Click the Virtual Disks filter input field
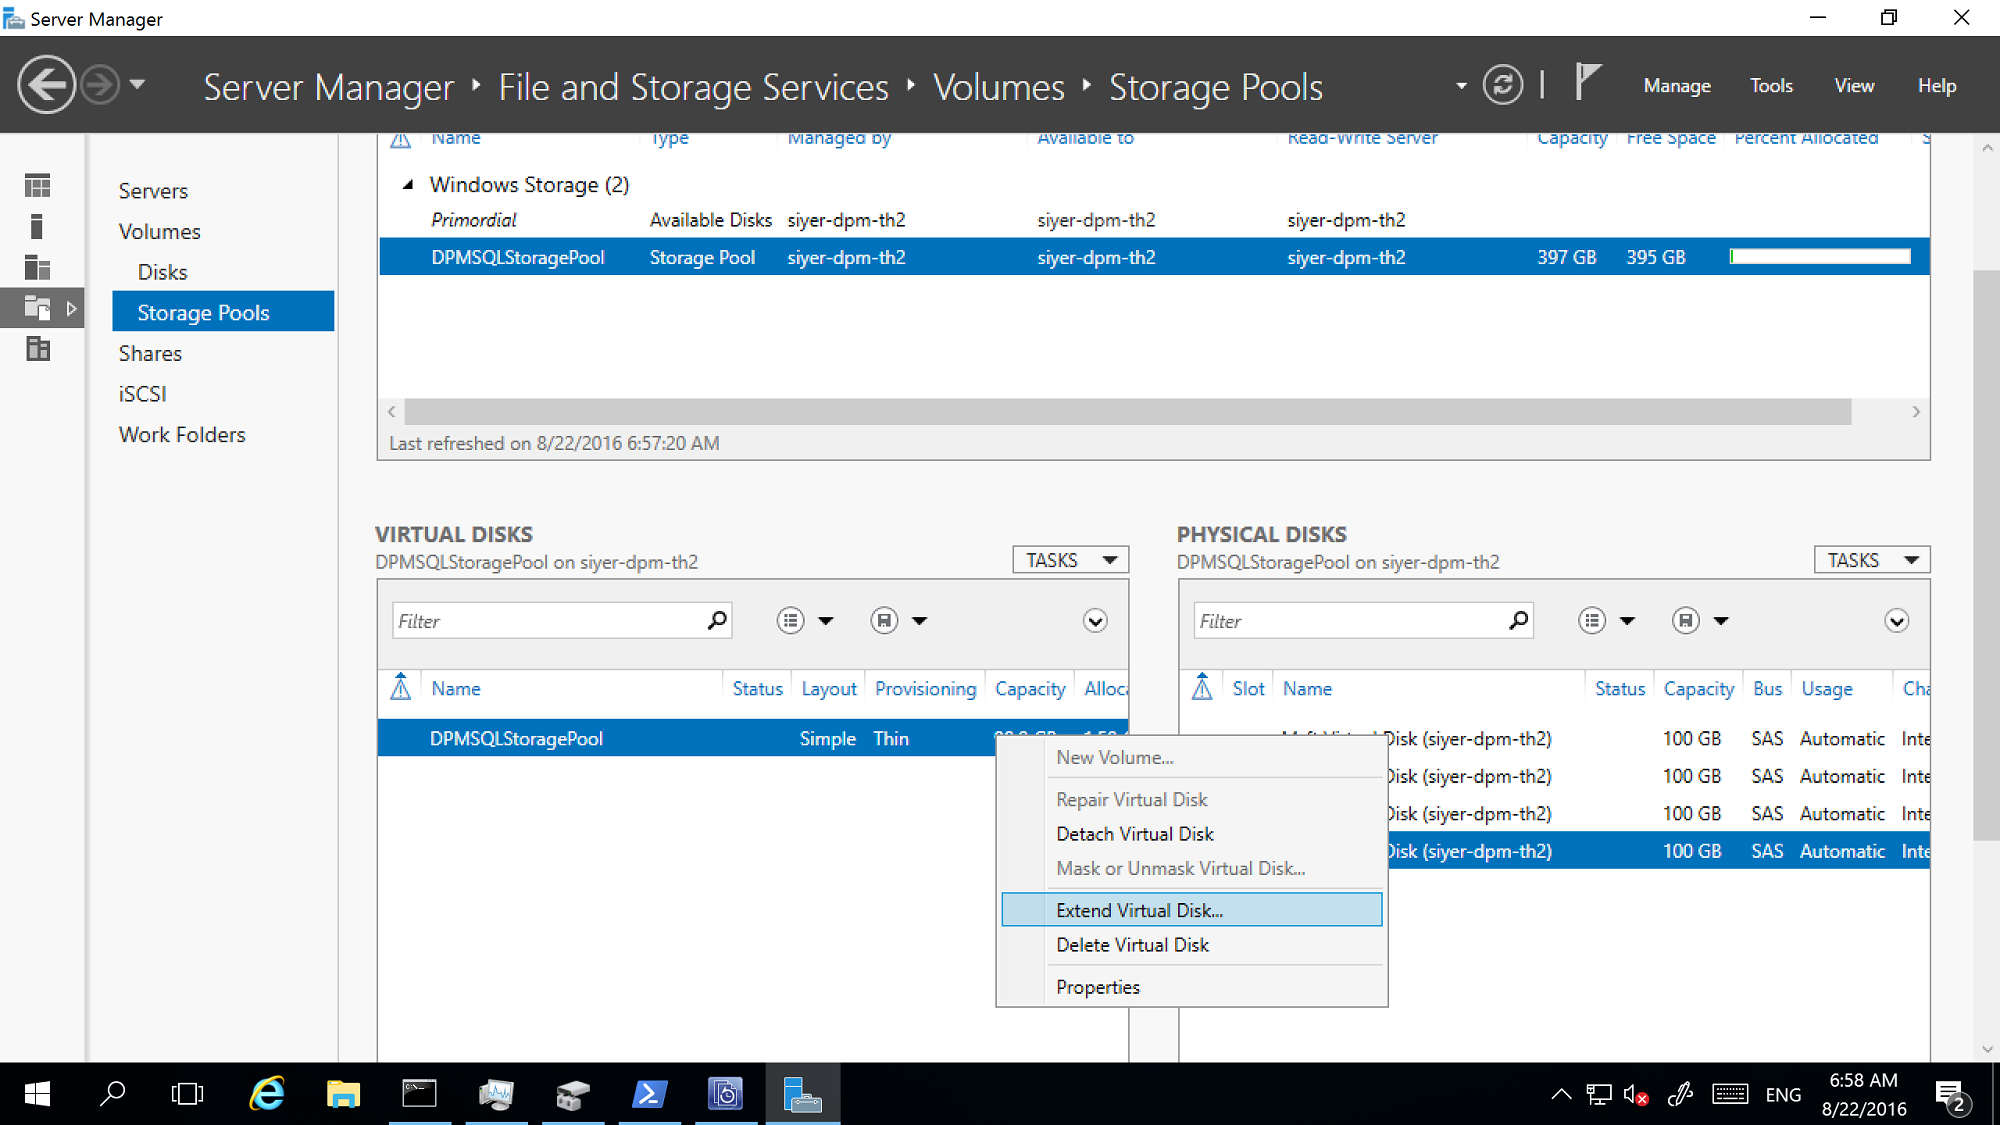 click(548, 620)
